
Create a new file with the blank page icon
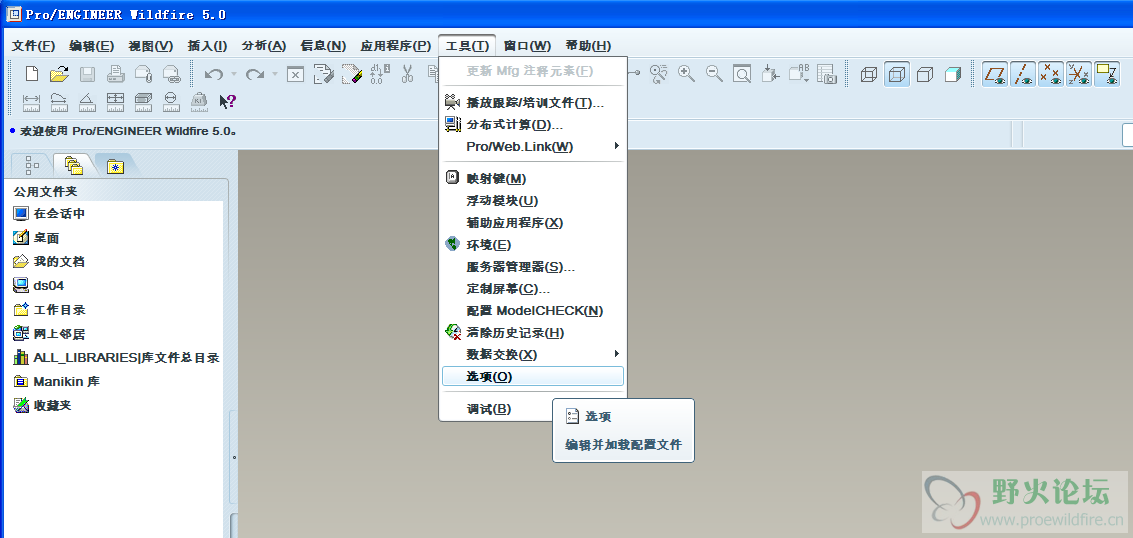point(32,74)
